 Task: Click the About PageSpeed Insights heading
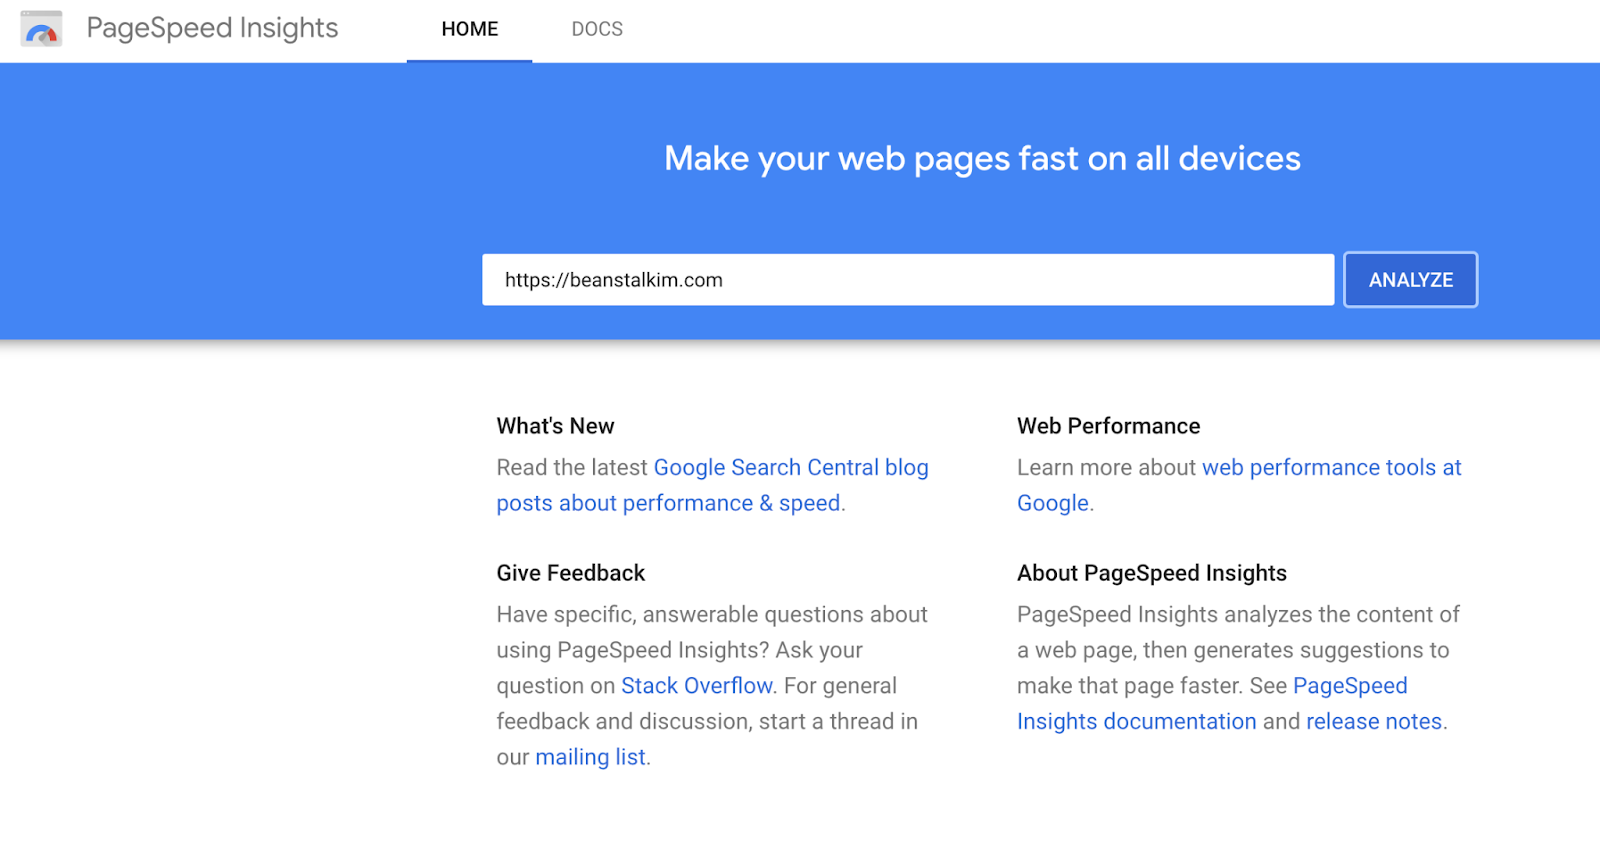pos(1152,573)
